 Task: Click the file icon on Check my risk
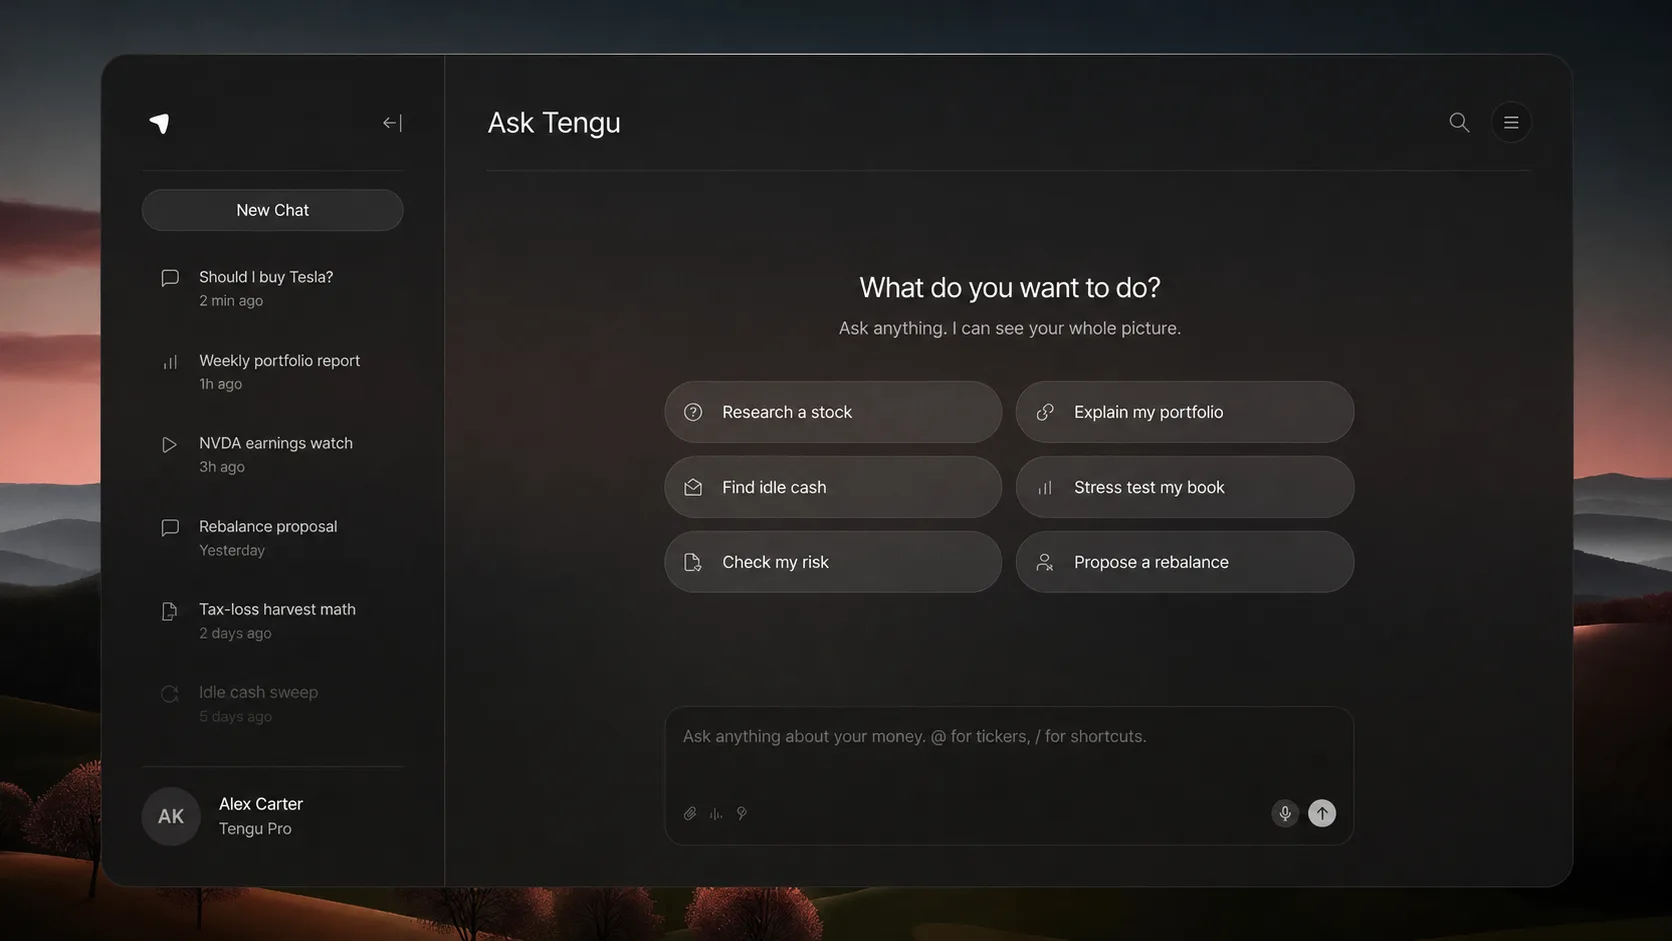point(693,562)
